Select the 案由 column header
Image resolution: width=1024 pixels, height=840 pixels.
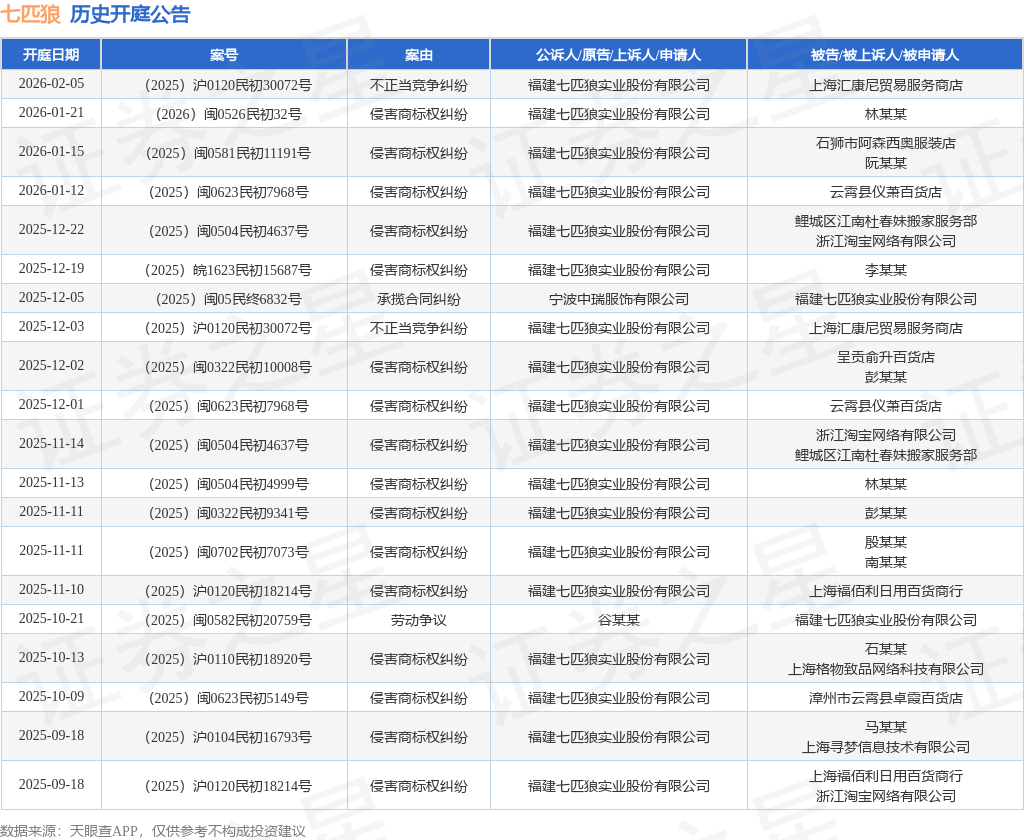(x=419, y=55)
